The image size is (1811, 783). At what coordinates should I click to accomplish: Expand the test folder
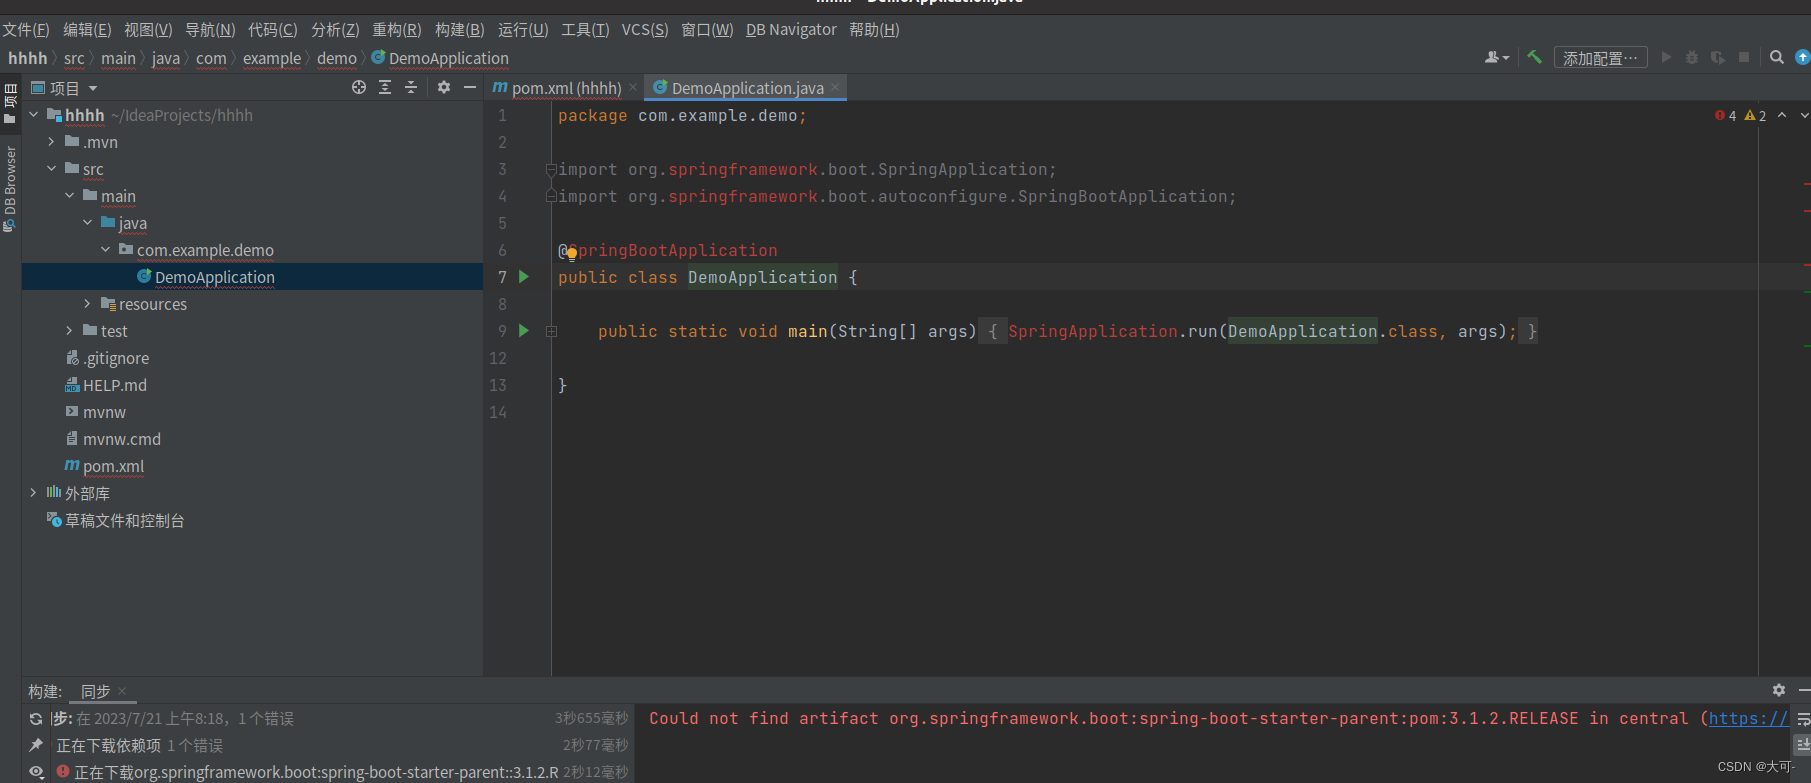coord(69,331)
